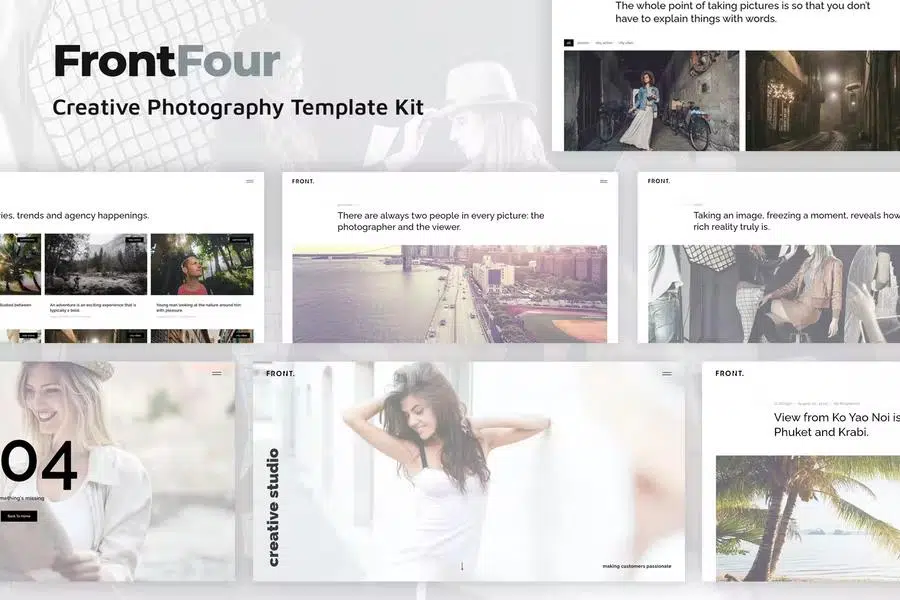Select the second portfolio filter next to 'All'
The image size is (900, 600).
tap(582, 43)
